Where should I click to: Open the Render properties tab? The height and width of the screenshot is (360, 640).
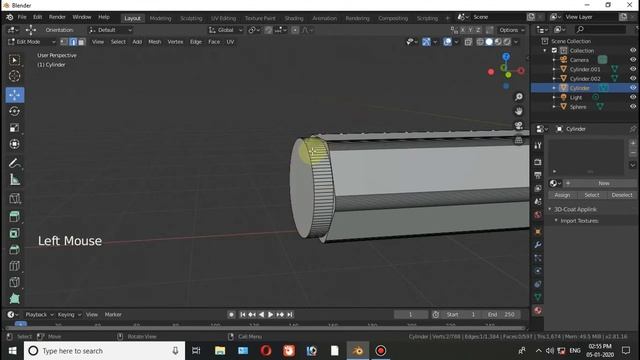[x=538, y=162]
